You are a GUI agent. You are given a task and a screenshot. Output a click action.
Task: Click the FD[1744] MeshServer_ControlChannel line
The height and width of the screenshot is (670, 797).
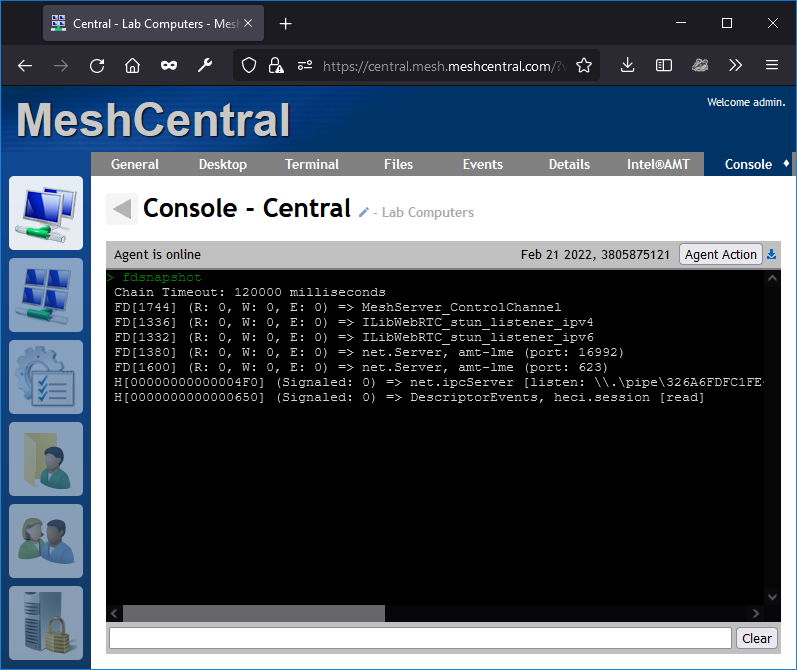coord(338,308)
